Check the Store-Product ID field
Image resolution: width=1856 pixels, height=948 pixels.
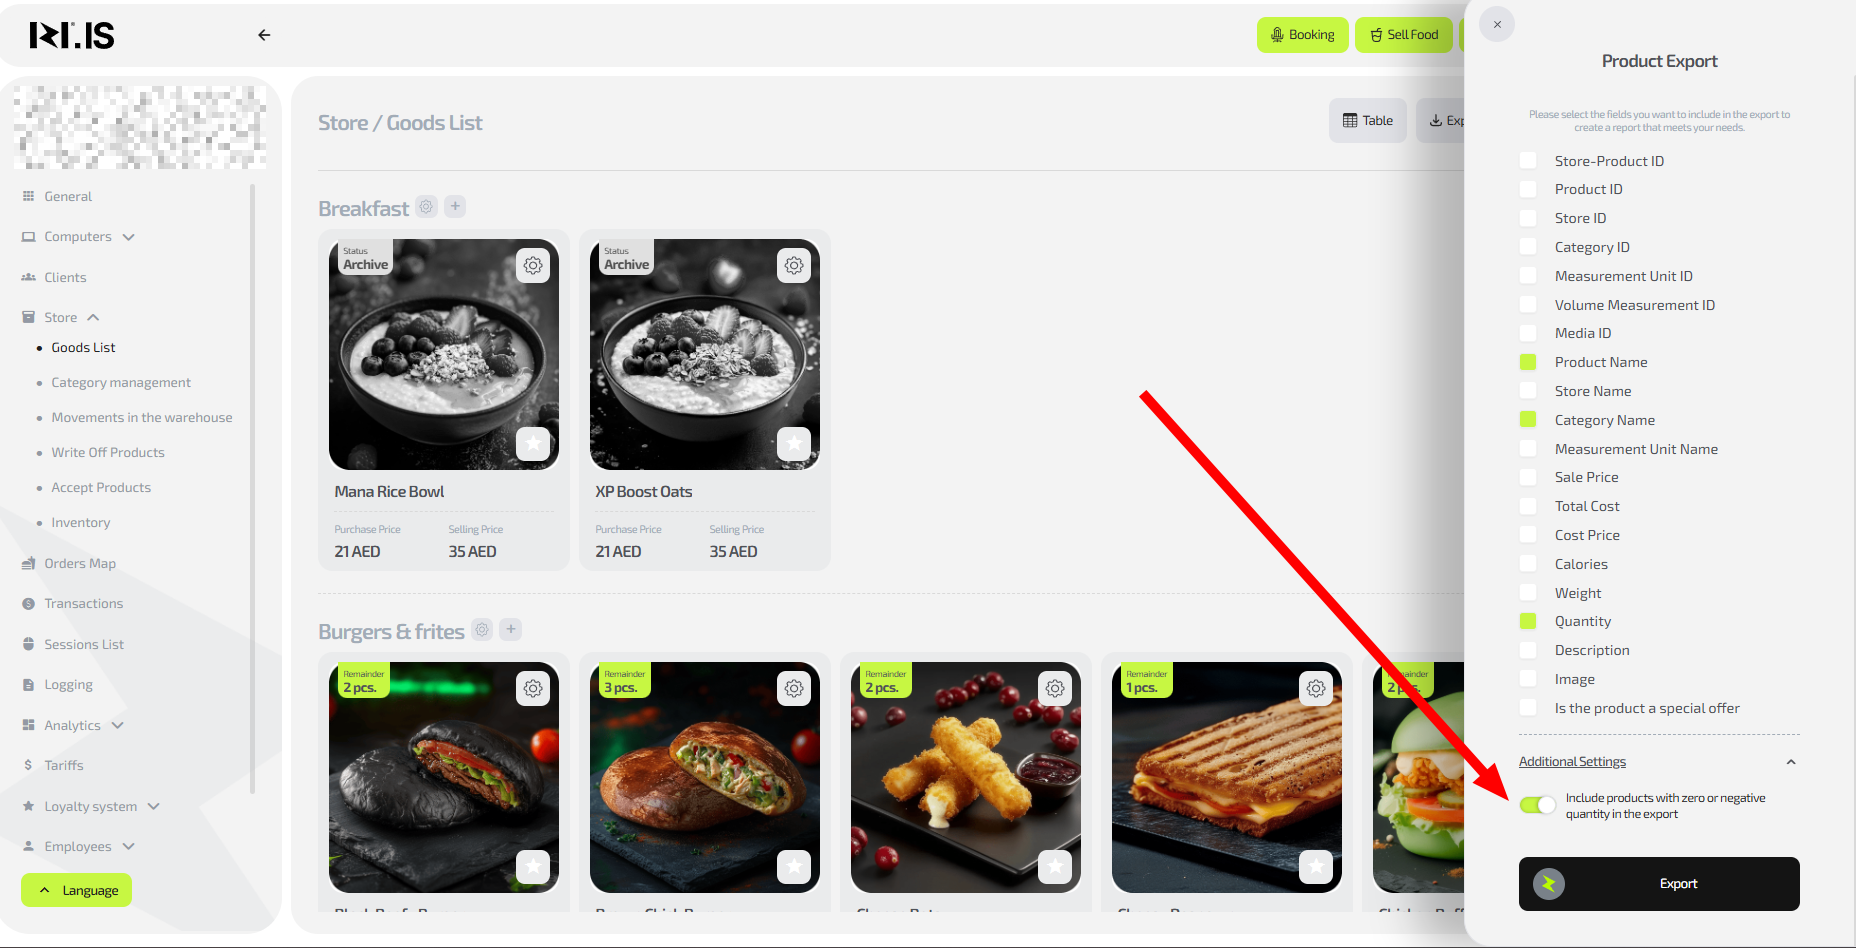1528,161
